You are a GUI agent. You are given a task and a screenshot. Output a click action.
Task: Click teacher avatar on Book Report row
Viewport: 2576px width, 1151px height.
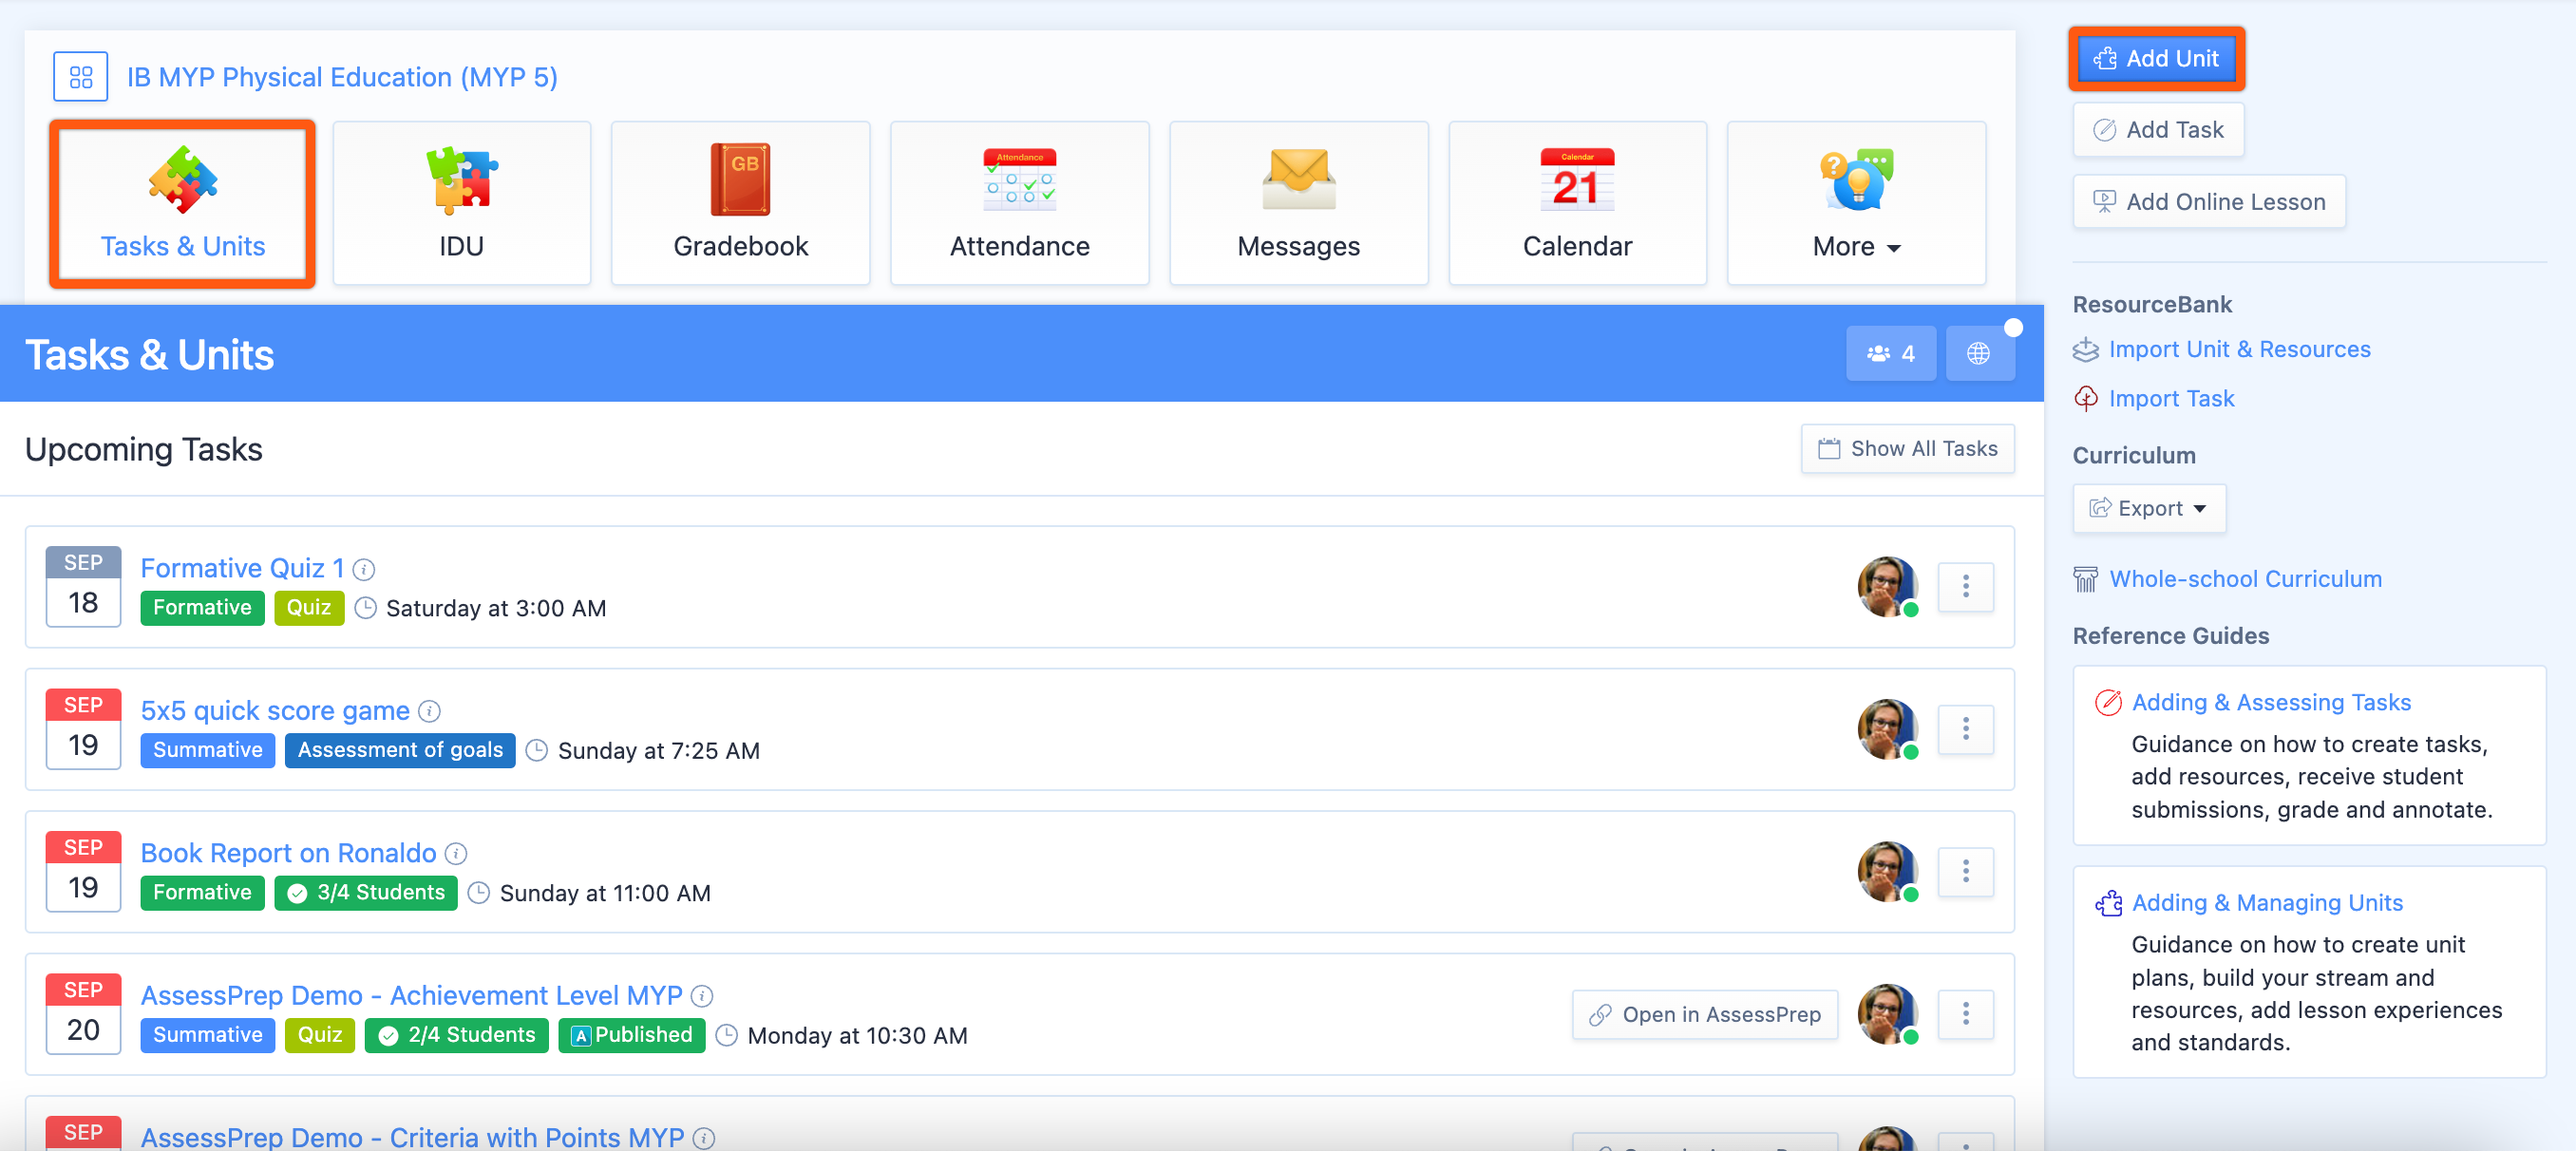[x=1886, y=871]
